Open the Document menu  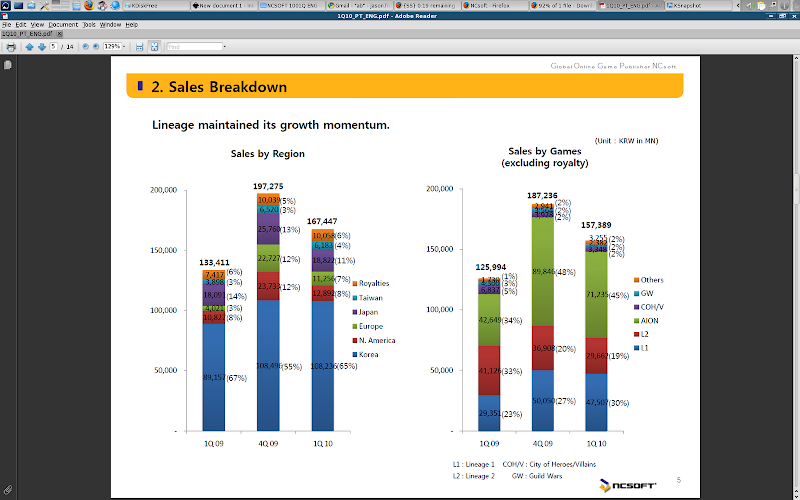click(63, 24)
